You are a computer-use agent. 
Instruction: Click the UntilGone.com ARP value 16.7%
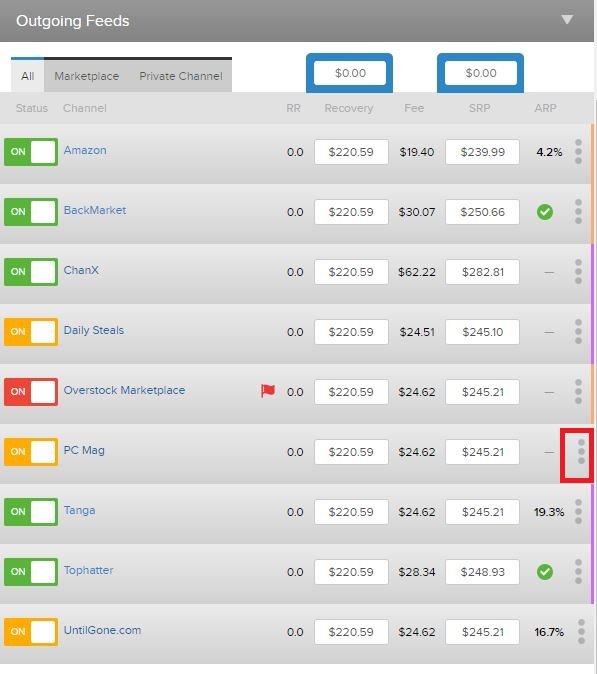(549, 632)
